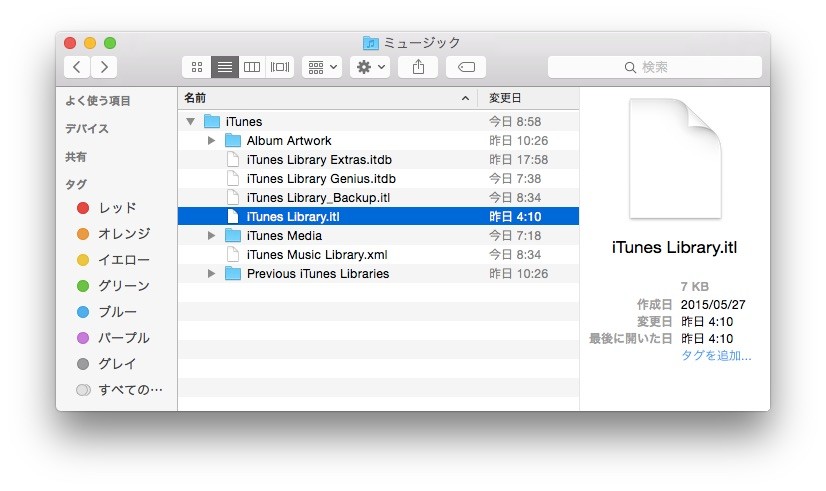Collapse the iTunes folder

[191, 122]
